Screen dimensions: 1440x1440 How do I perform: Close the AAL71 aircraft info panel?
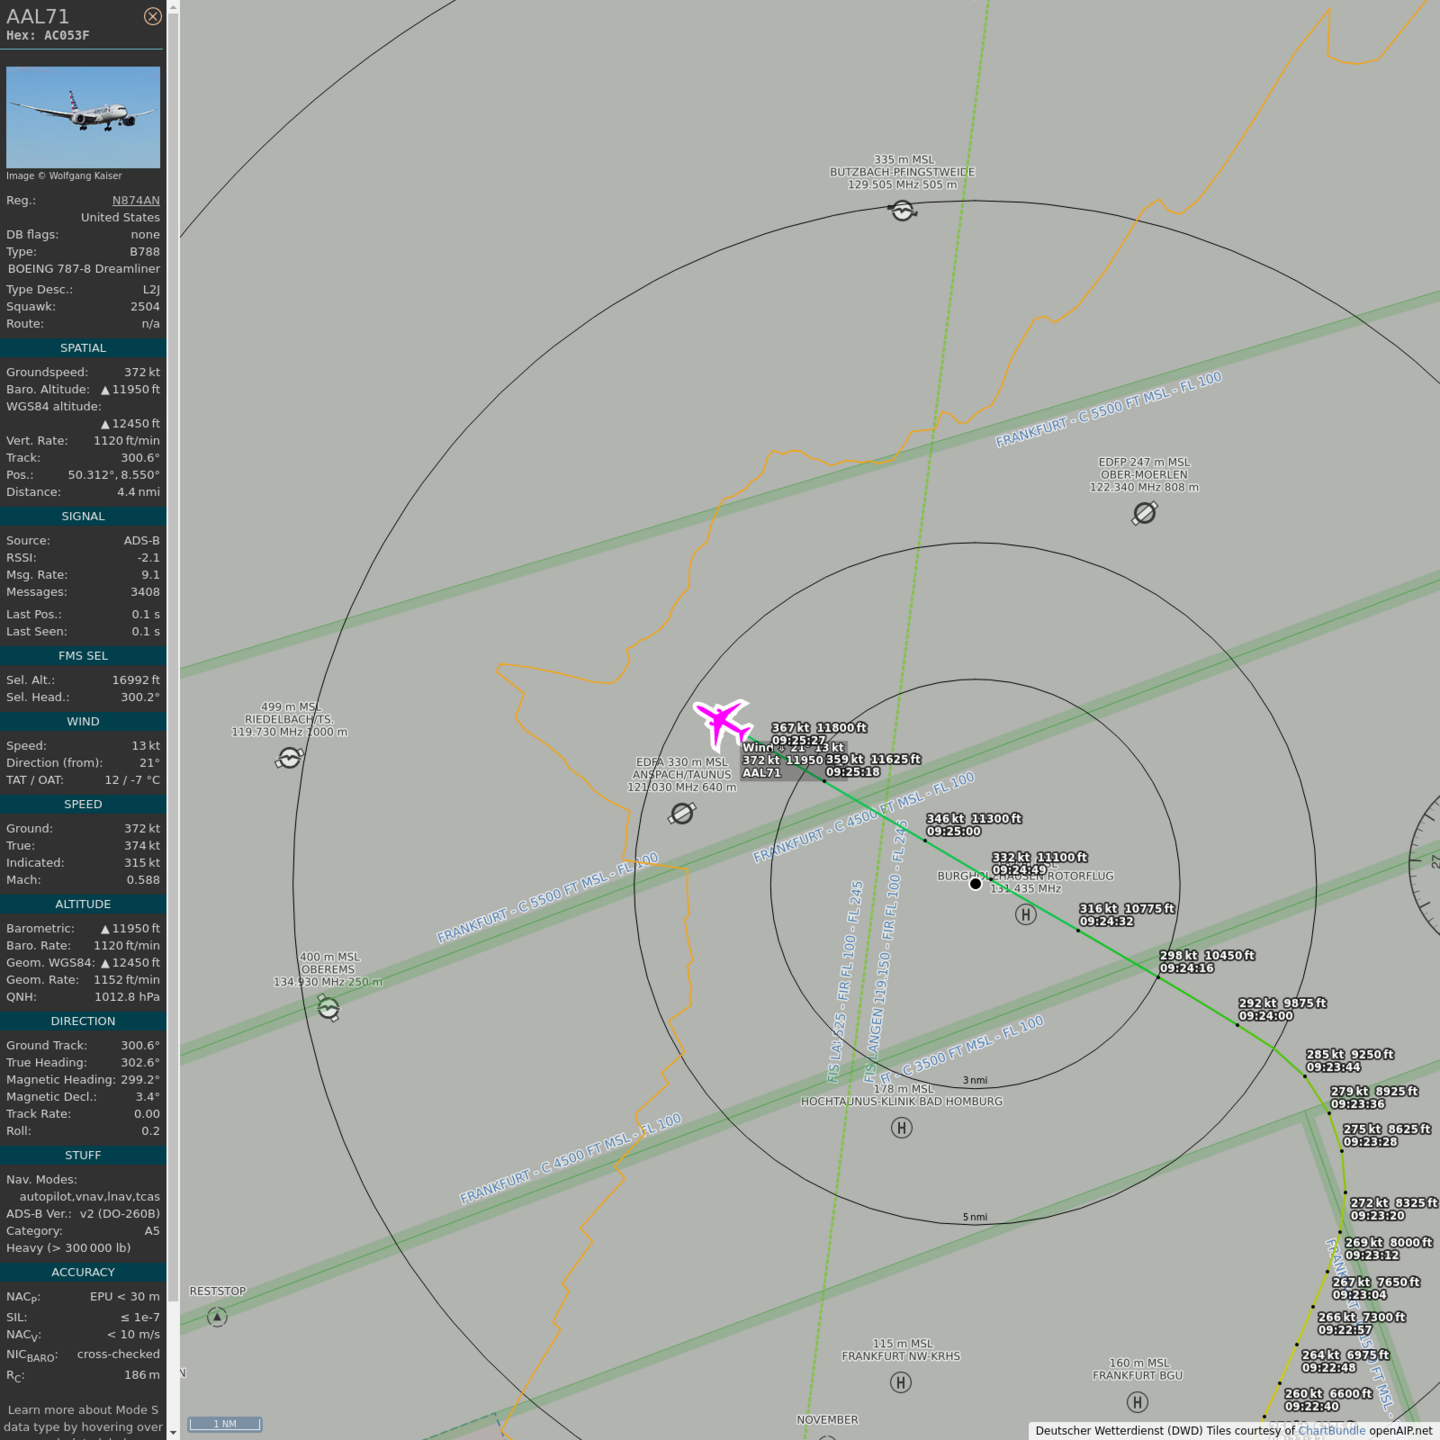152,16
